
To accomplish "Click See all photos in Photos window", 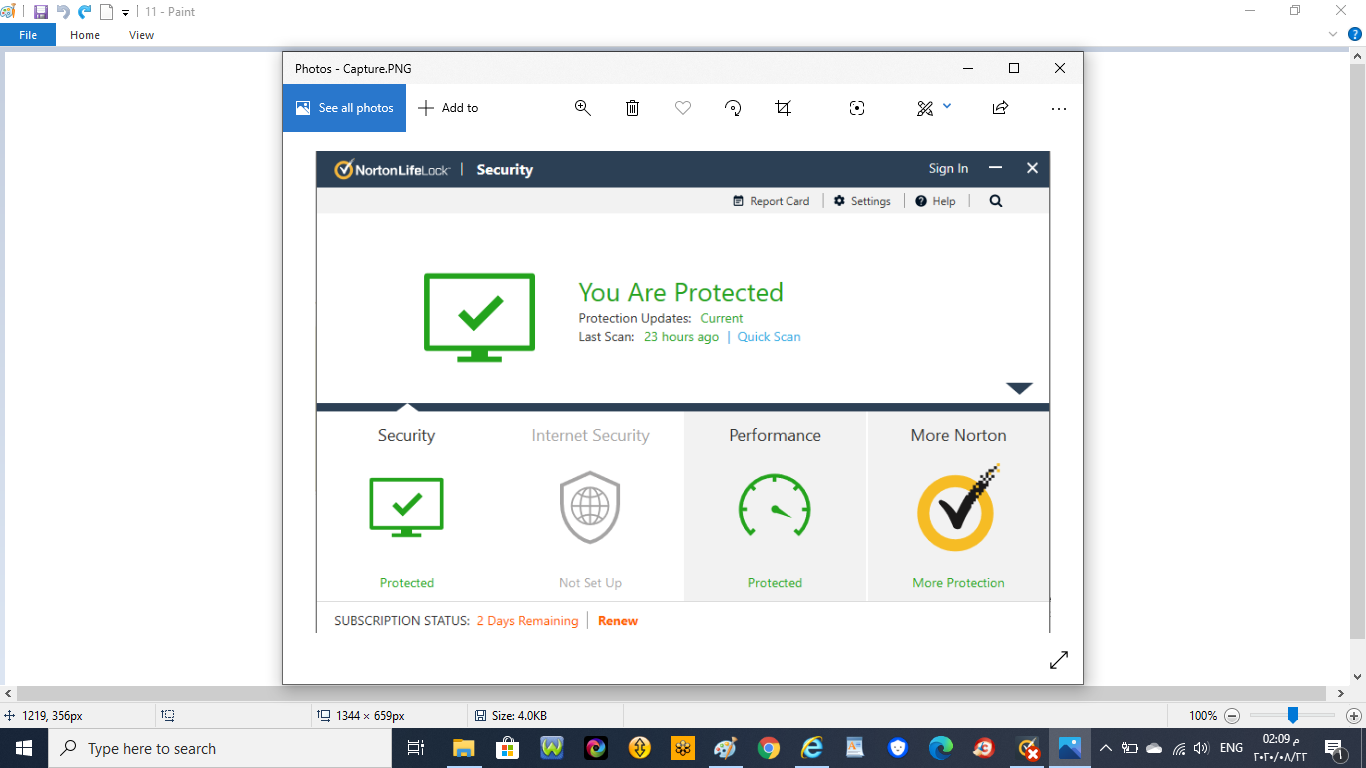I will [344, 108].
